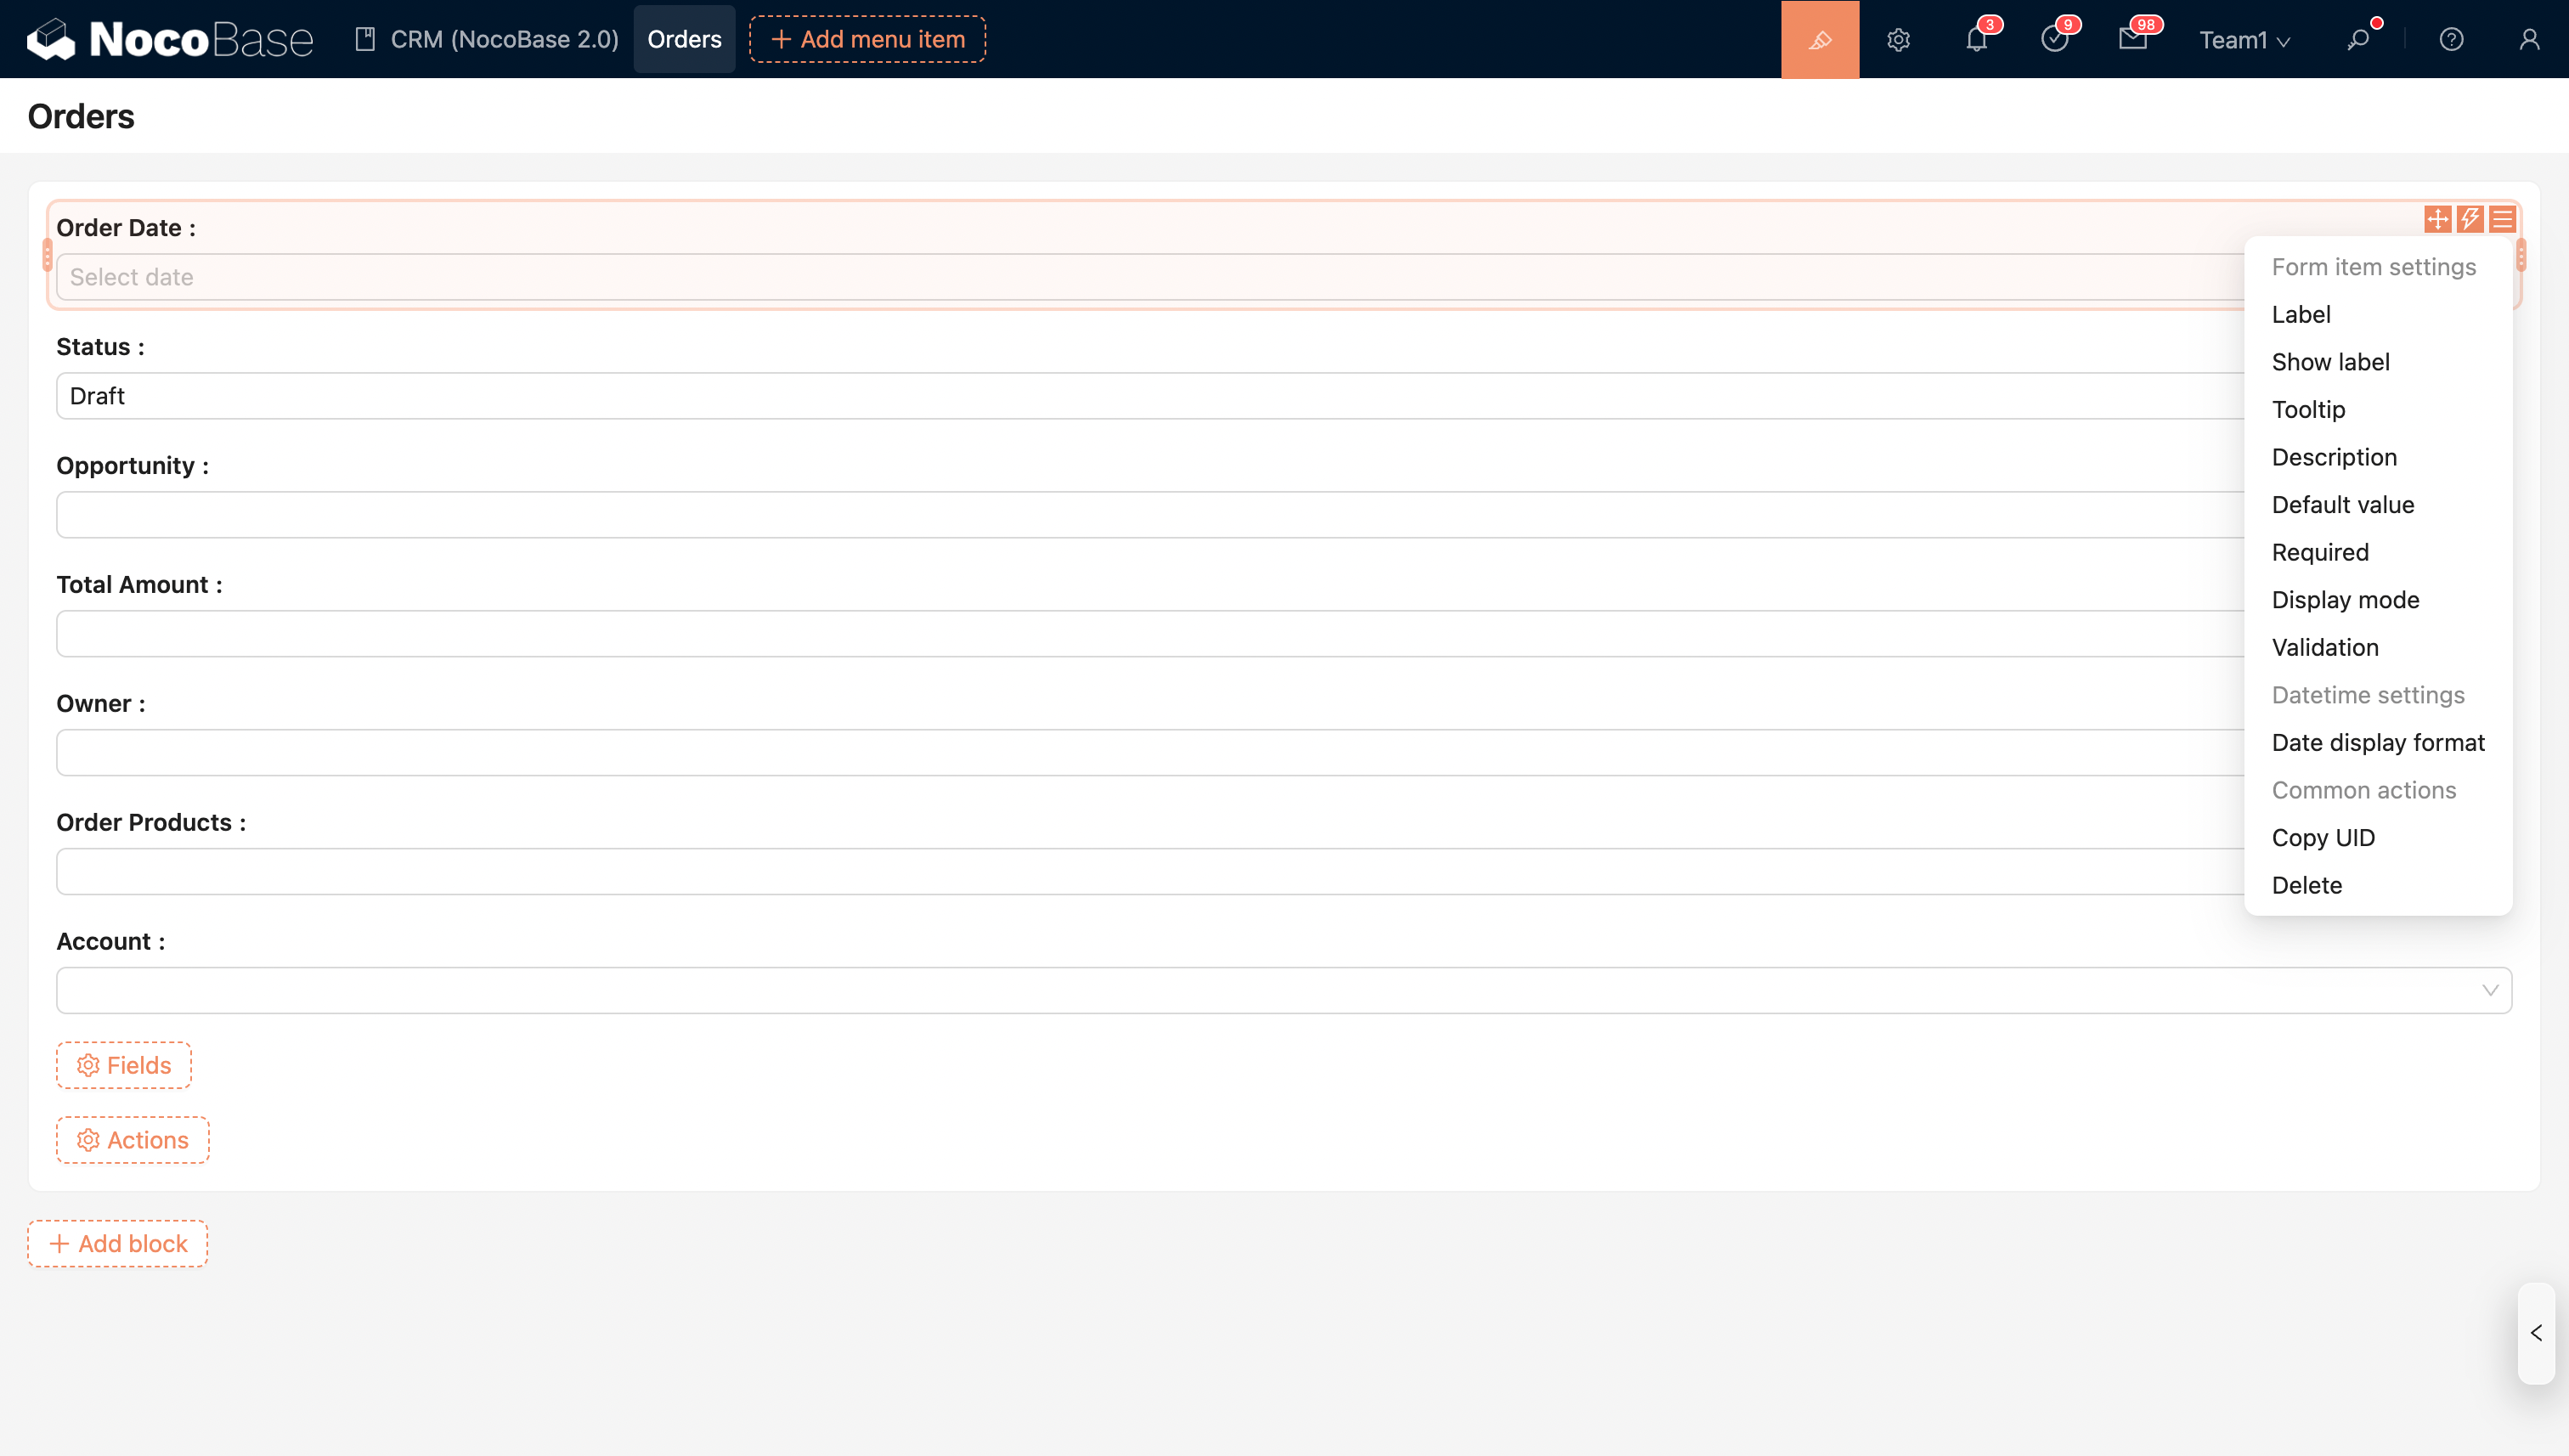
Task: Expand the Team1 dropdown
Action: [x=2244, y=40]
